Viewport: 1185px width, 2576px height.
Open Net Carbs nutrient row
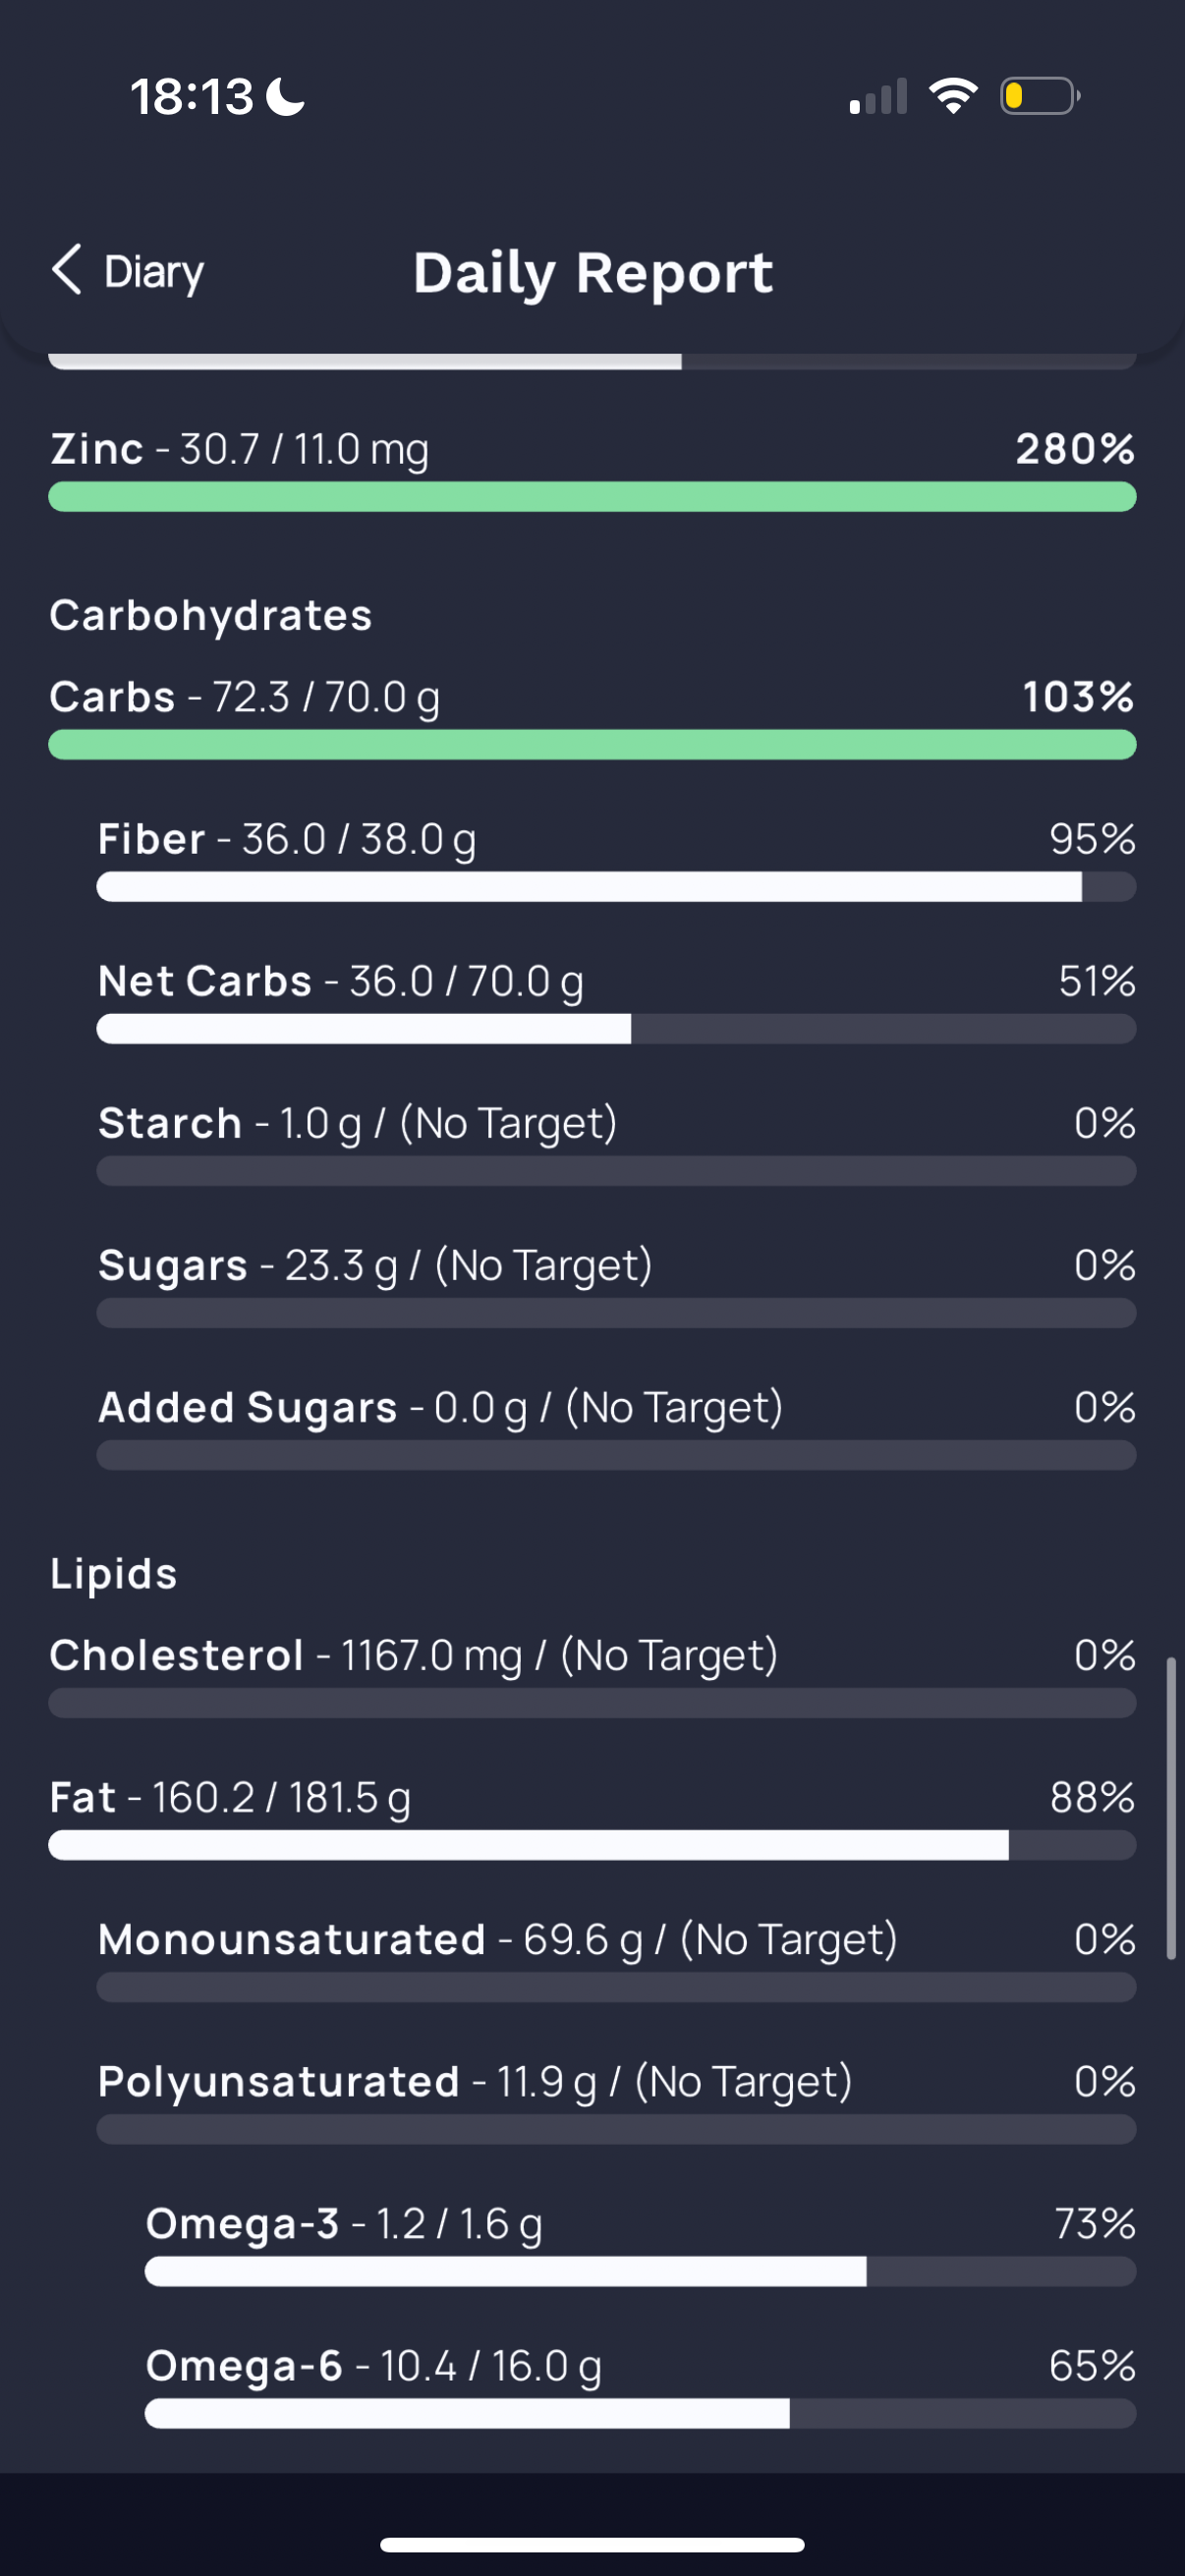[x=340, y=981]
